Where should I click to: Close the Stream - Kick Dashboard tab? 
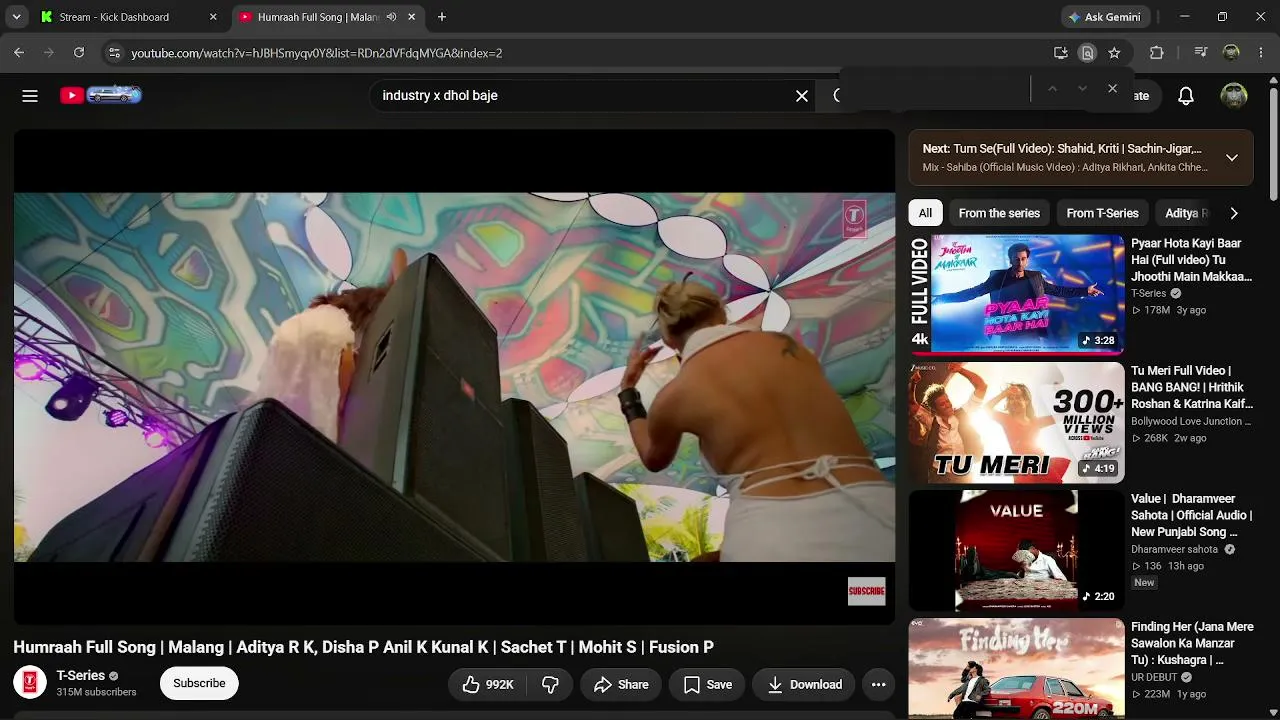[x=213, y=17]
